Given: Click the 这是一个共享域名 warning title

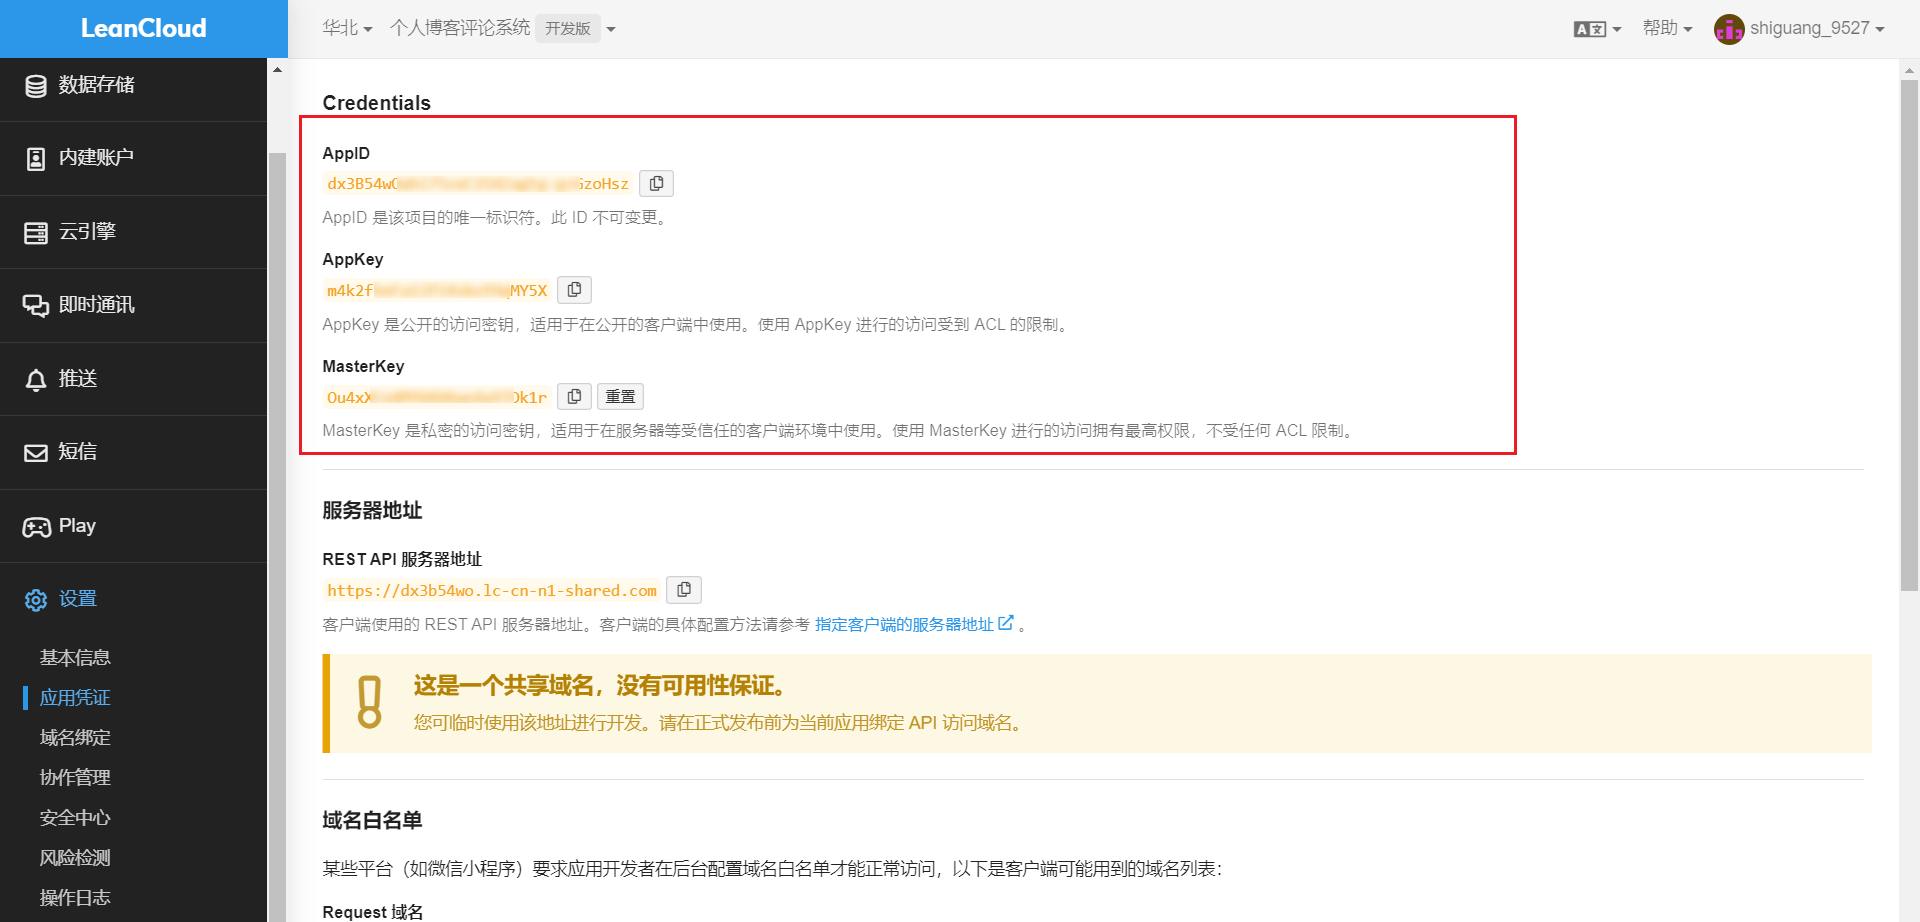Looking at the screenshot, I should (604, 686).
